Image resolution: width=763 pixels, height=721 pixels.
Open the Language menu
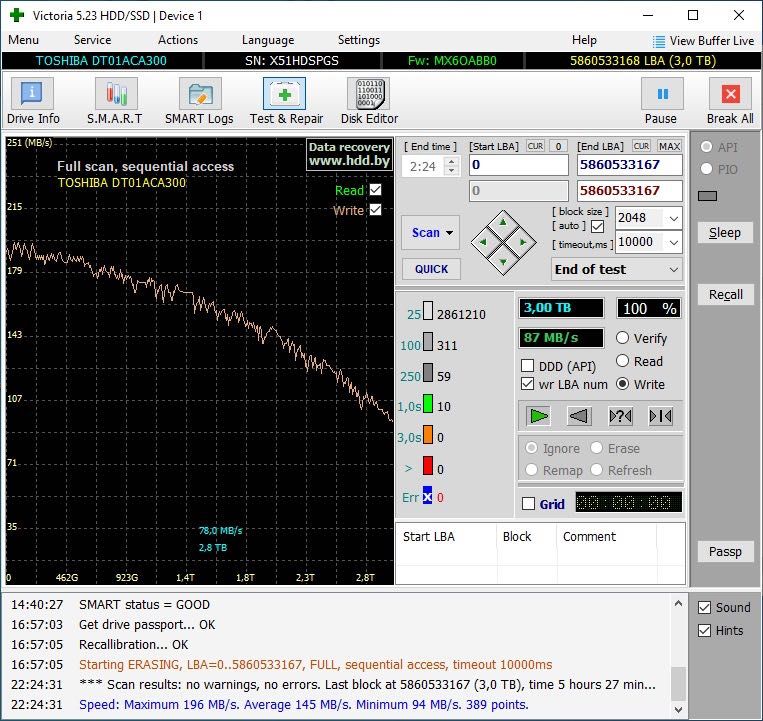[x=268, y=40]
